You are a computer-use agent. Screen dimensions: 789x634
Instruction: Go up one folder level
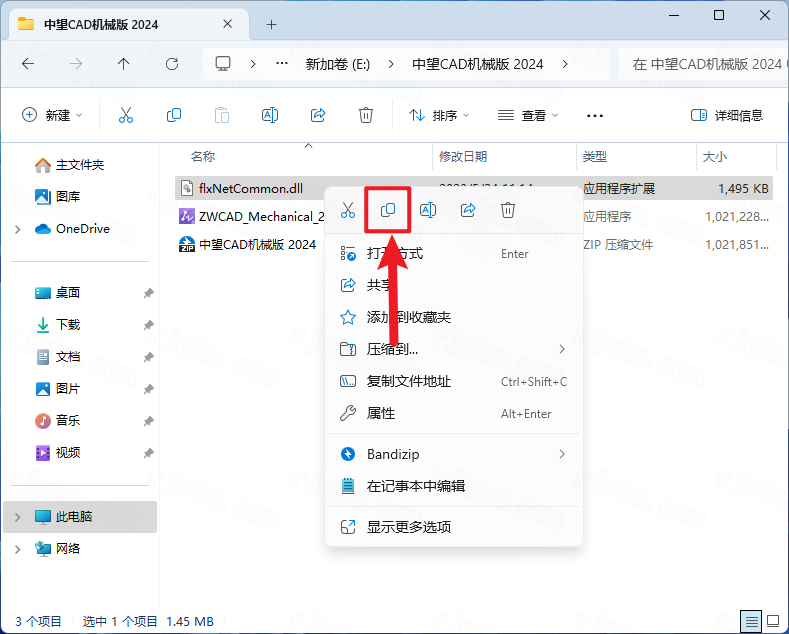(x=124, y=64)
